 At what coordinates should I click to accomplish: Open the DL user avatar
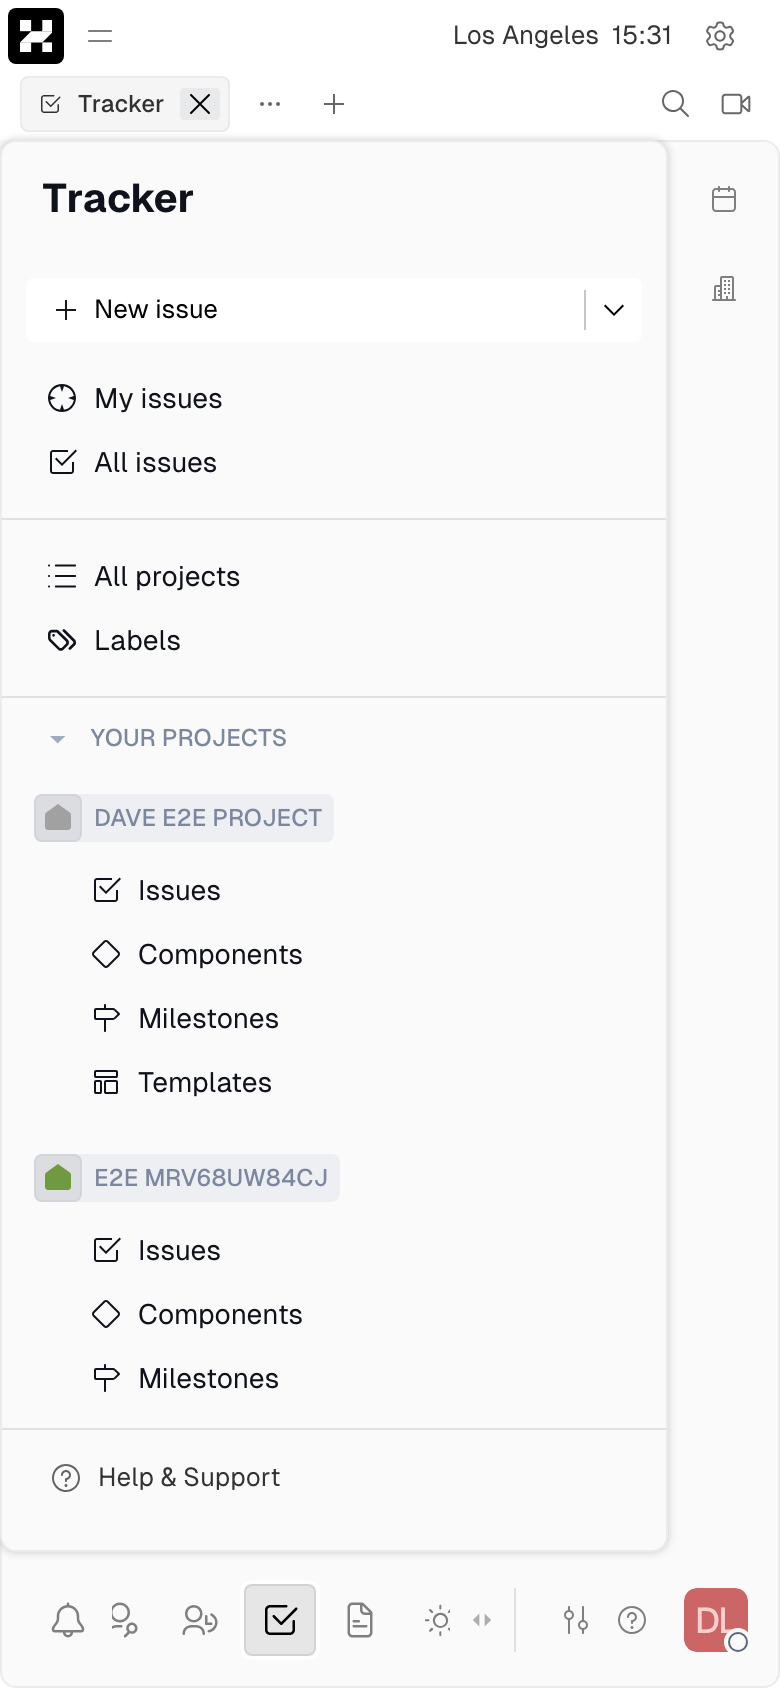point(716,1620)
